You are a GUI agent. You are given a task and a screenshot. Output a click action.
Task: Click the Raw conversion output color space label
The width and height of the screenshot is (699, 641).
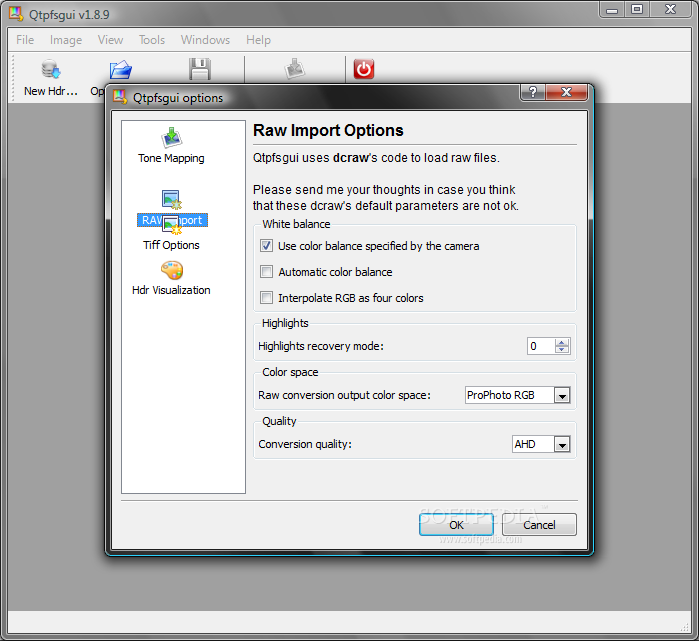(345, 395)
